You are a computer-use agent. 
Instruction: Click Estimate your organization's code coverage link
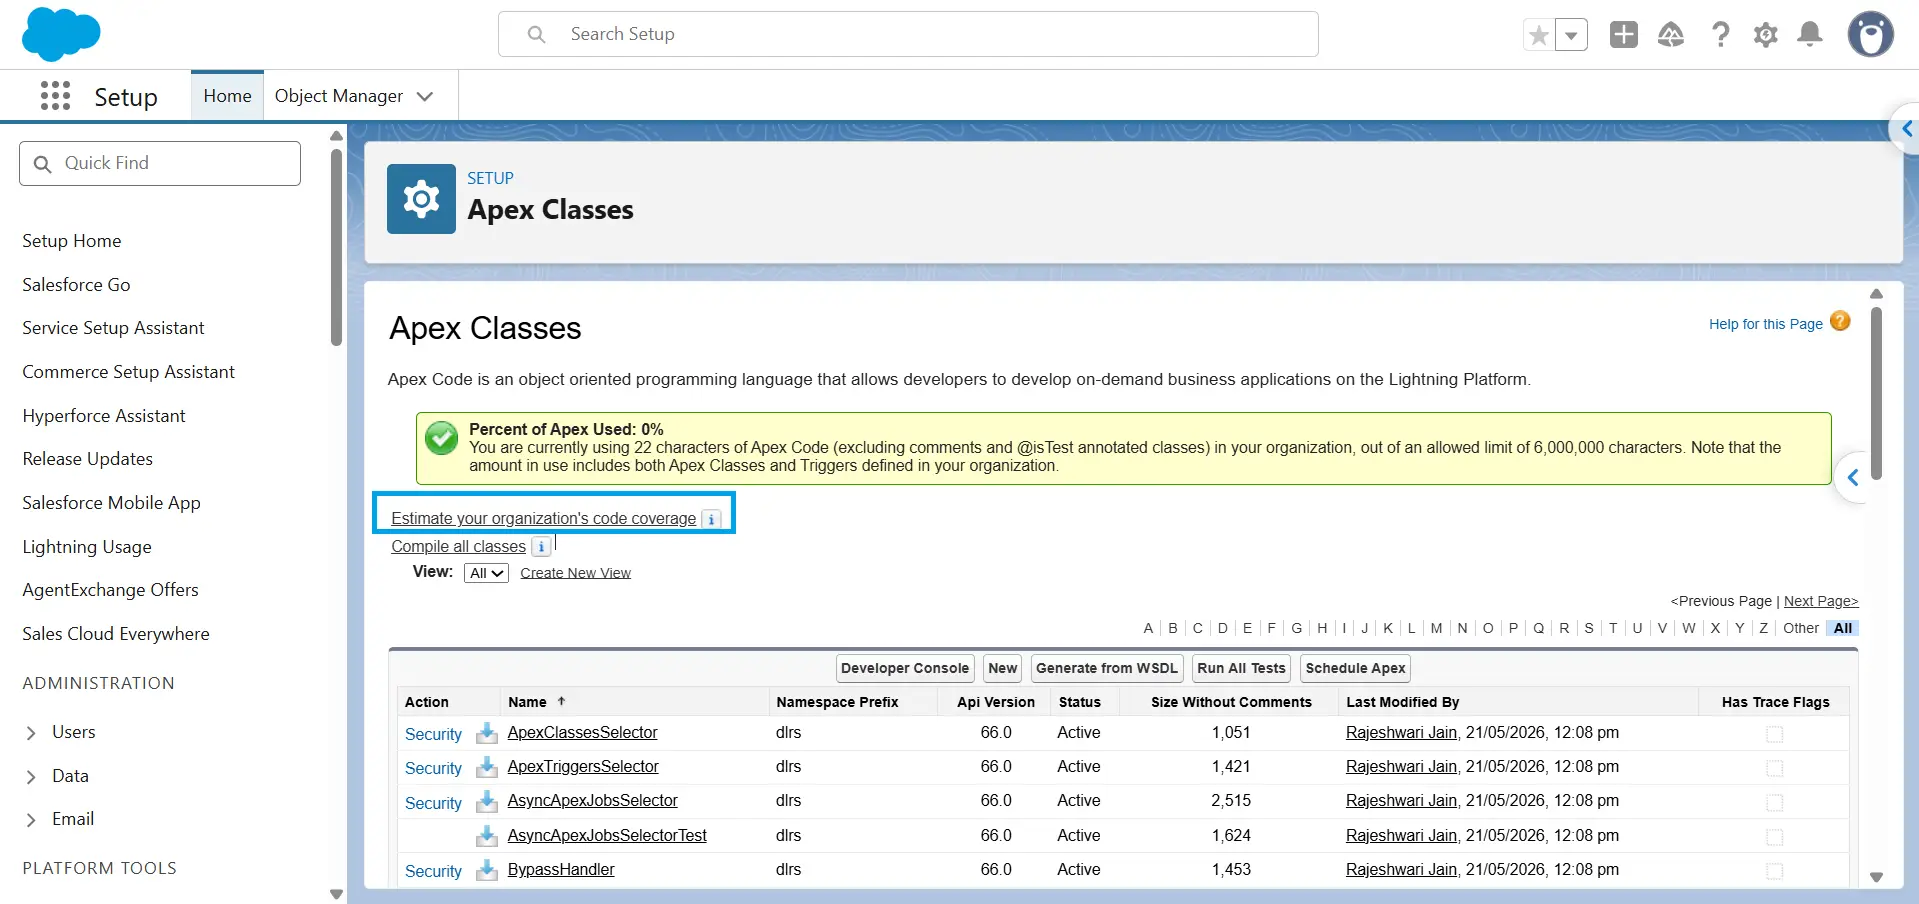tap(544, 518)
